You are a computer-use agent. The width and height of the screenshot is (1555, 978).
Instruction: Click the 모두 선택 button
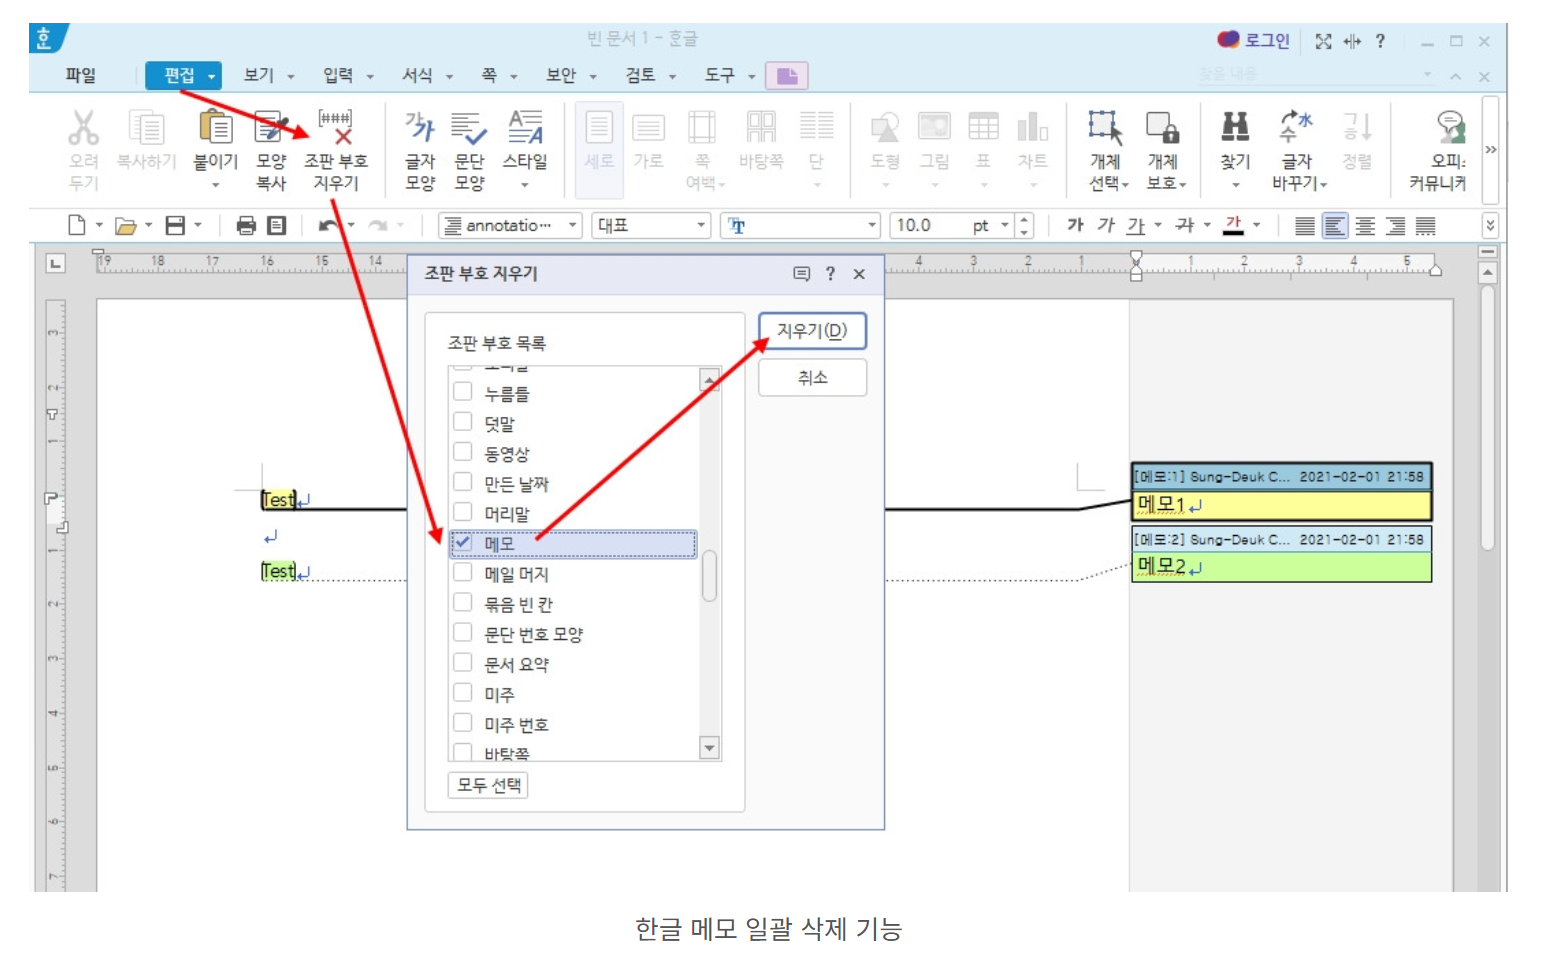488,785
